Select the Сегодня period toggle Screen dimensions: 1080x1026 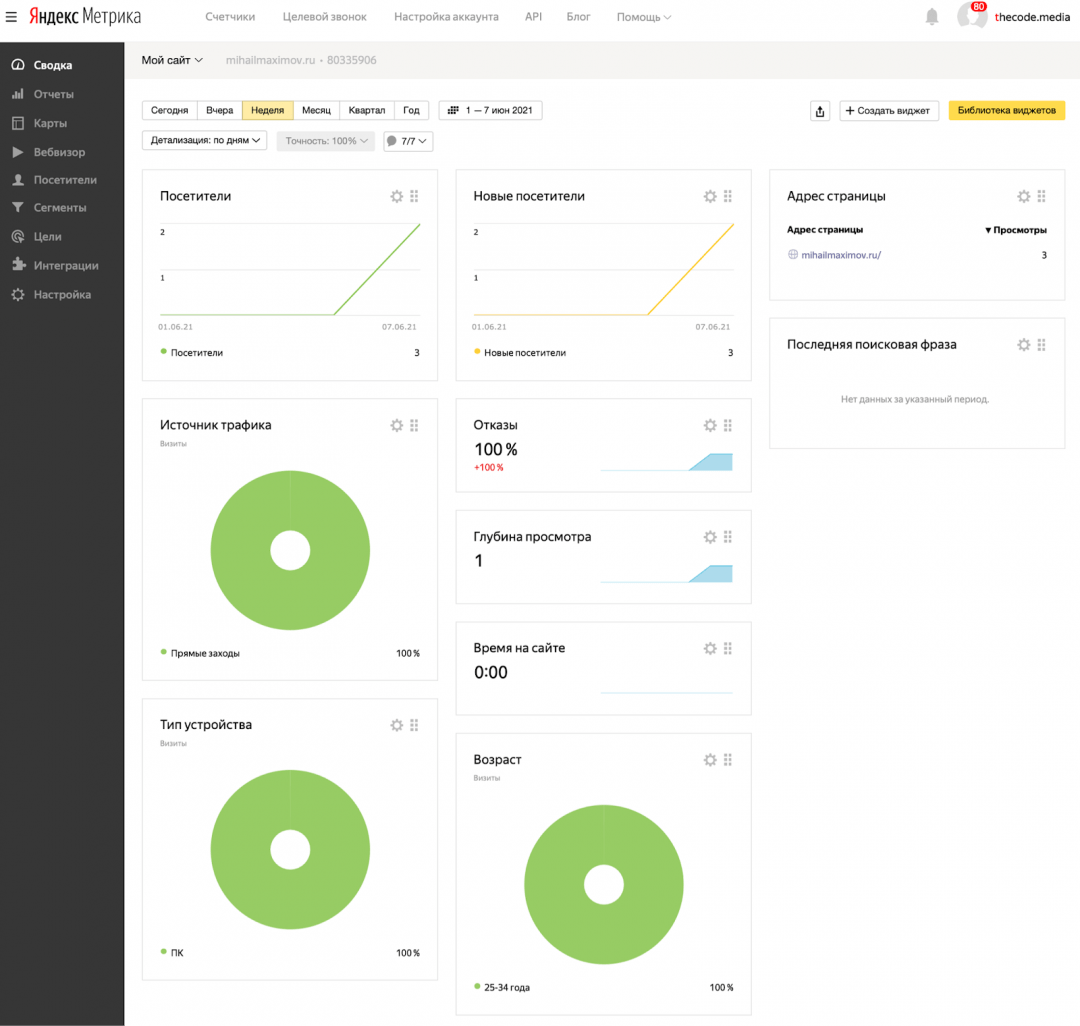(x=169, y=111)
